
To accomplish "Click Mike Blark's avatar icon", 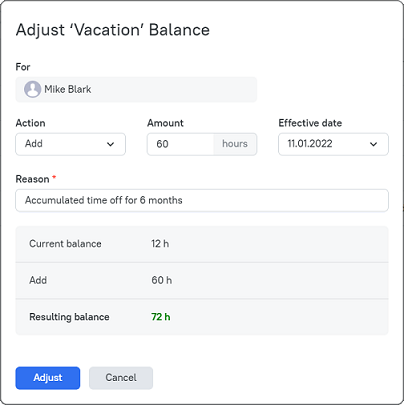I will [32, 89].
